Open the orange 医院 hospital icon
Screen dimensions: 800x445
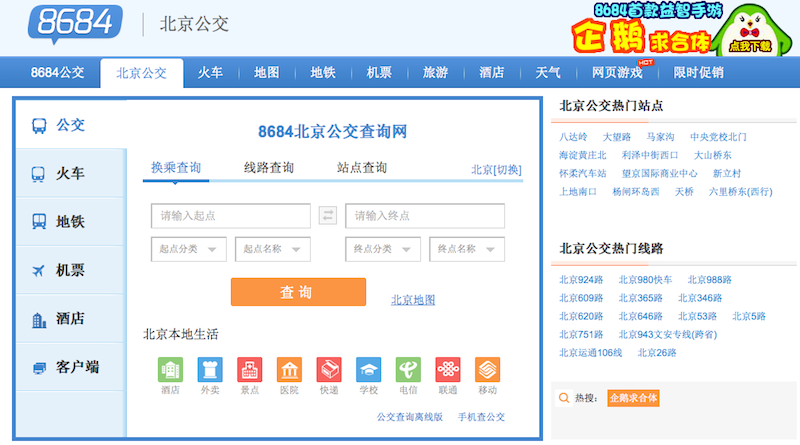click(289, 369)
